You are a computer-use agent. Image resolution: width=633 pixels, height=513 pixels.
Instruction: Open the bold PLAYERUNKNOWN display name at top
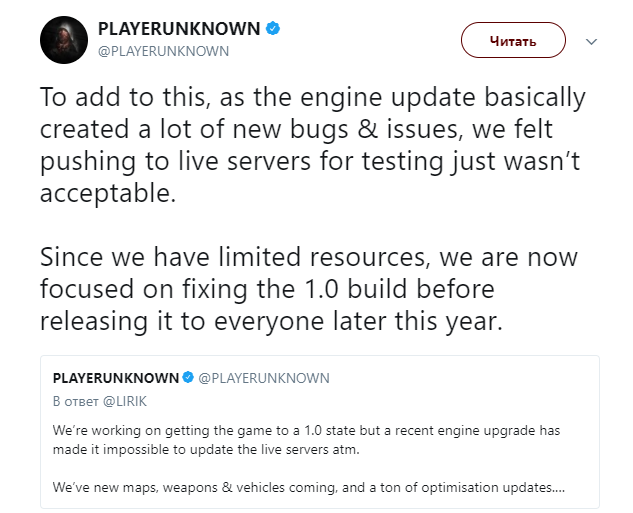(179, 29)
